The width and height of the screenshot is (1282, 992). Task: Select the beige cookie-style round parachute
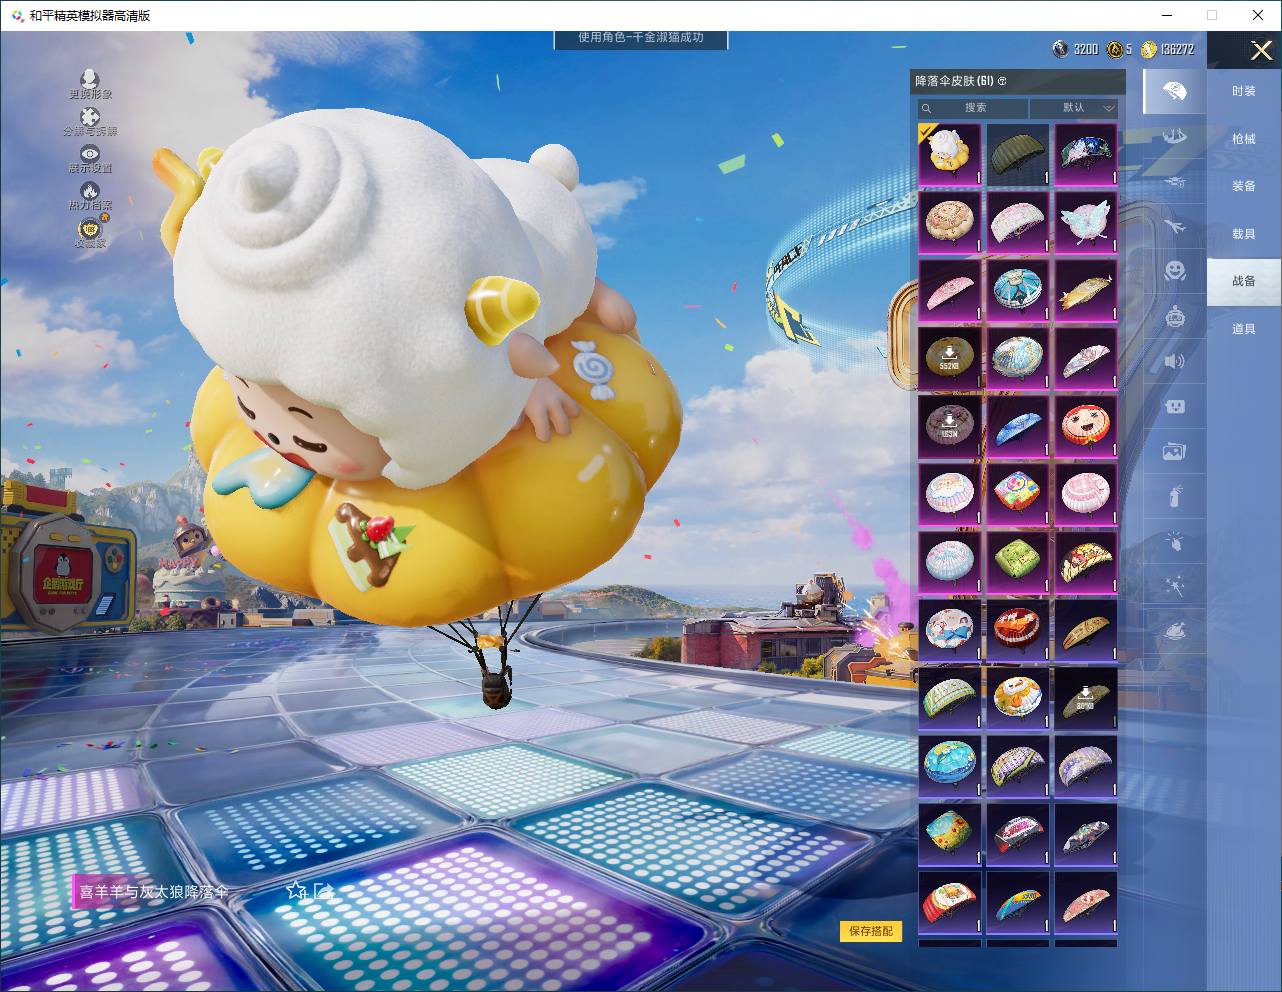(950, 222)
